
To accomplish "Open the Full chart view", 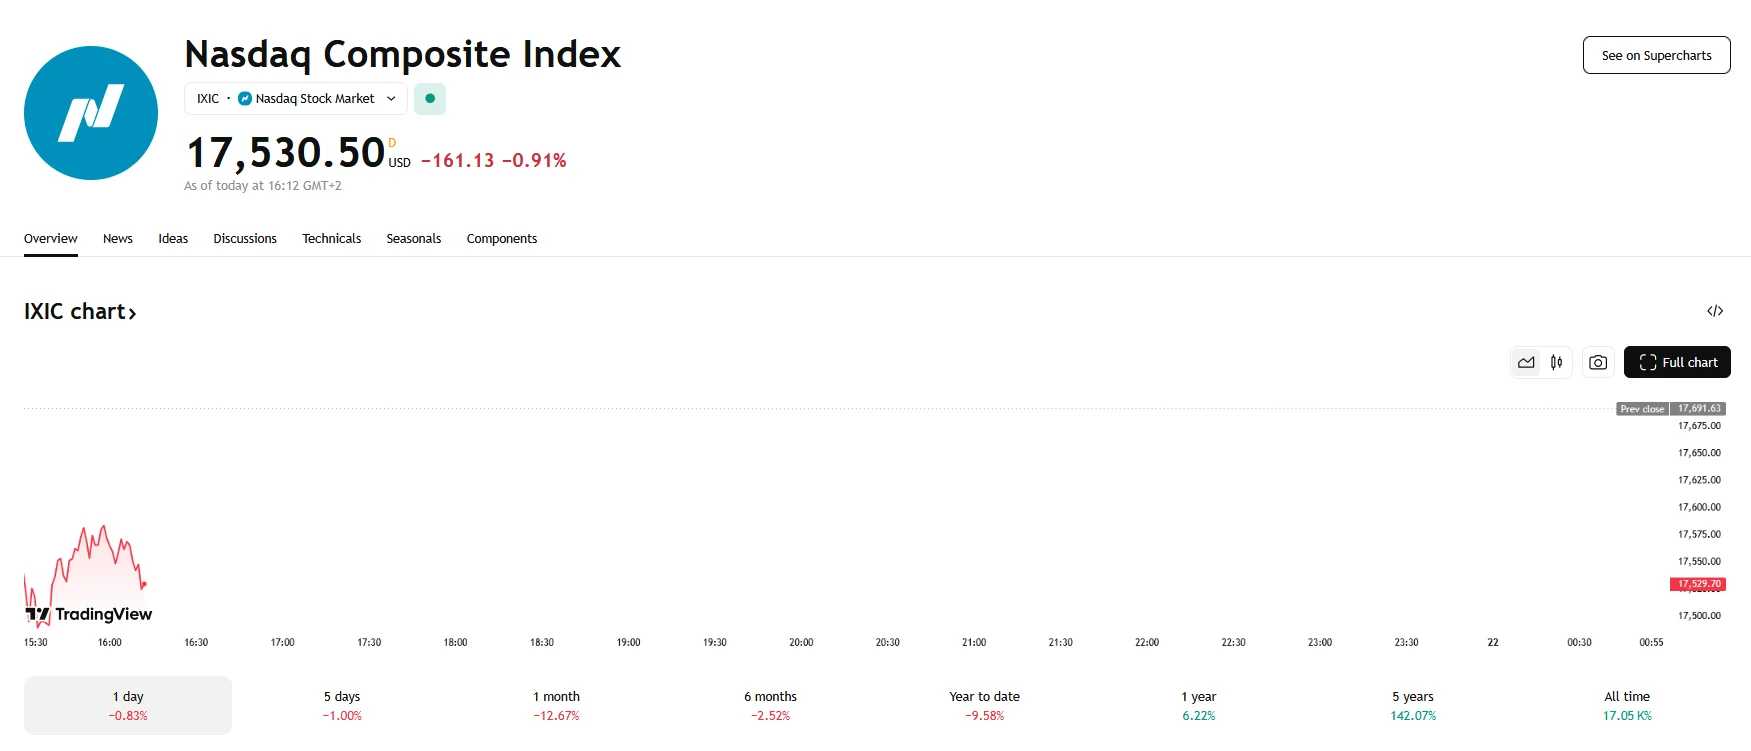I will click(x=1677, y=362).
